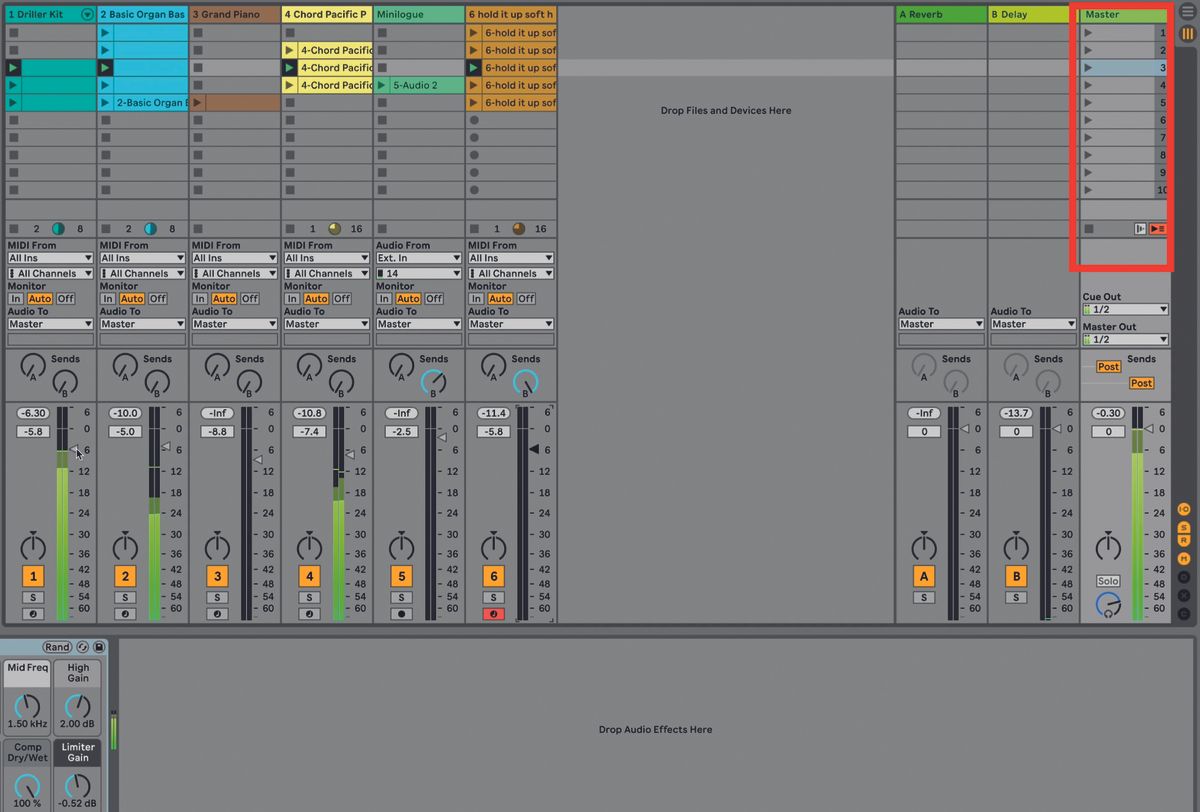The height and width of the screenshot is (812, 1200).
Task: Click the Rand macro variation button
Action: (58, 647)
